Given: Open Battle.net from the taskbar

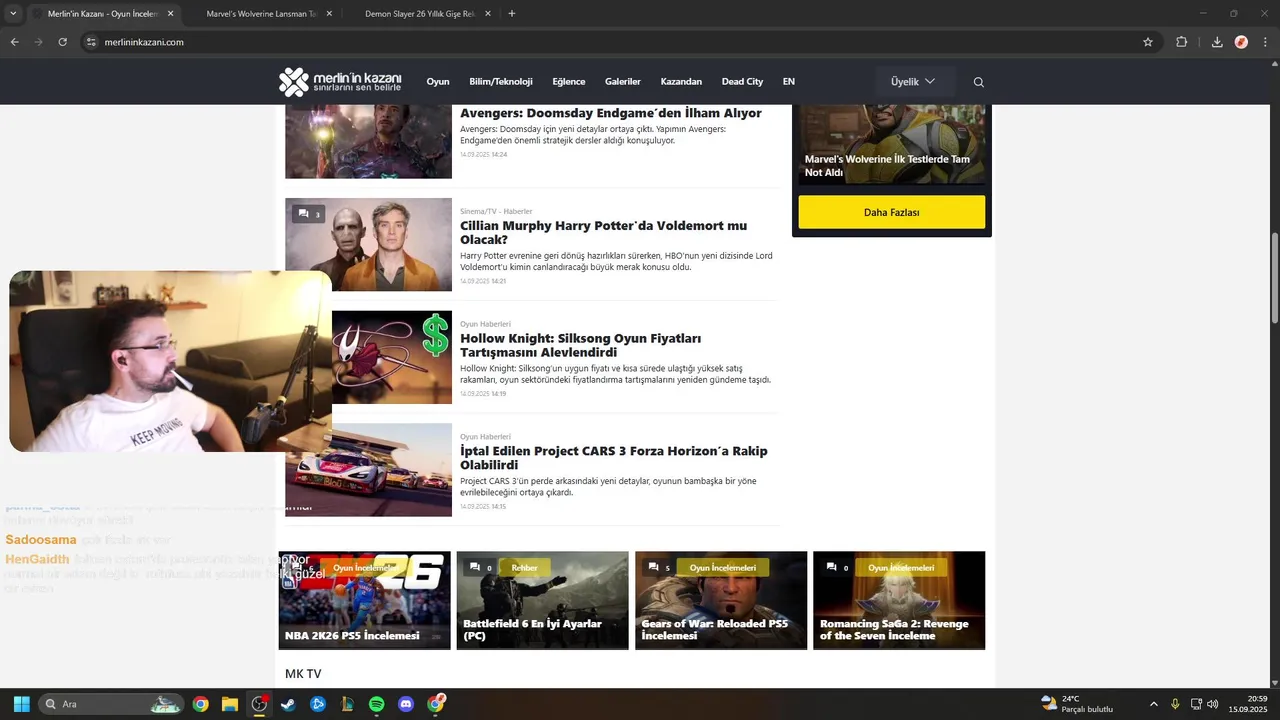Looking at the screenshot, I should pyautogui.click(x=318, y=704).
